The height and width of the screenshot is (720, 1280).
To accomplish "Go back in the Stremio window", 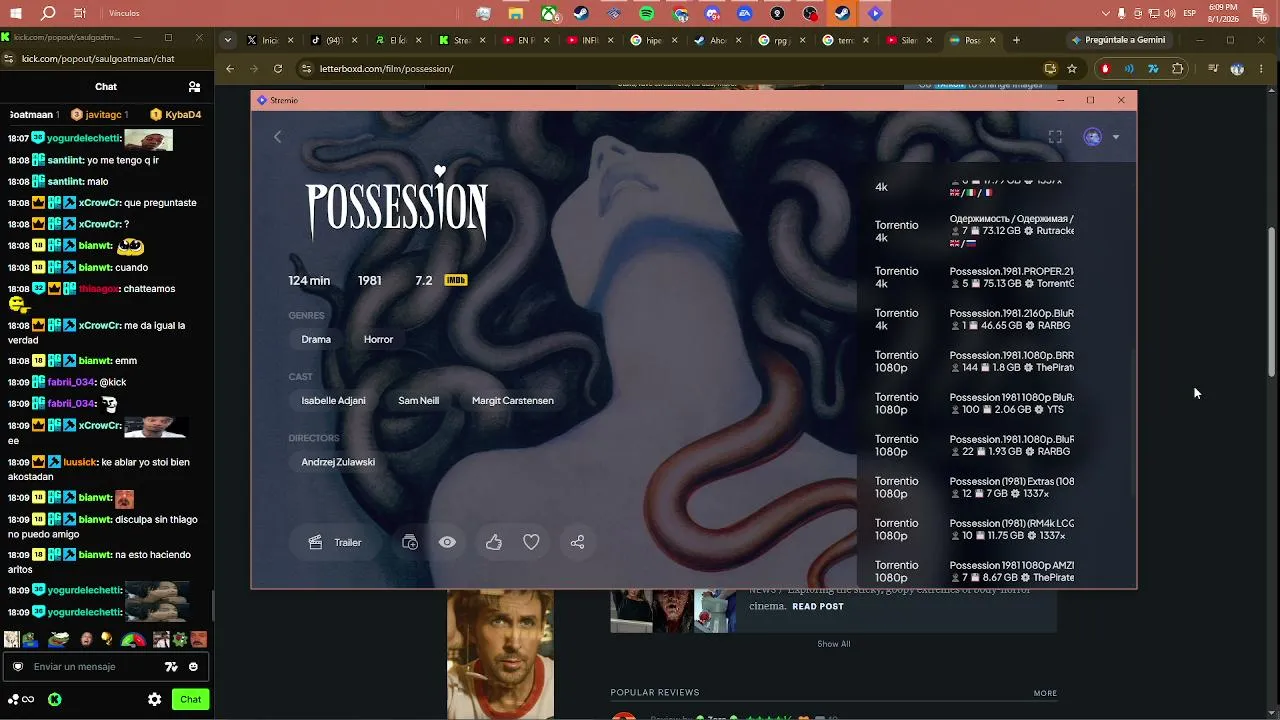I will [278, 137].
